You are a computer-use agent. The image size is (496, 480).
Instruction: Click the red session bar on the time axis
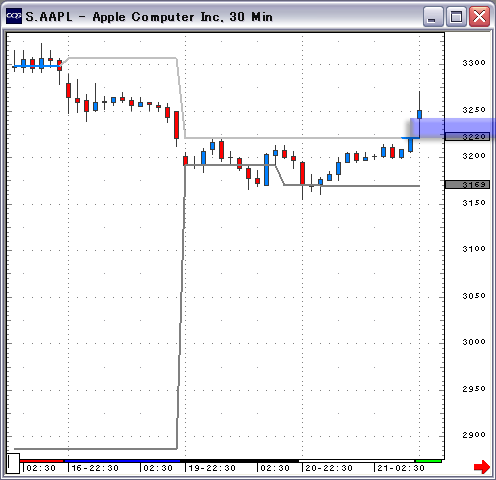(41, 461)
